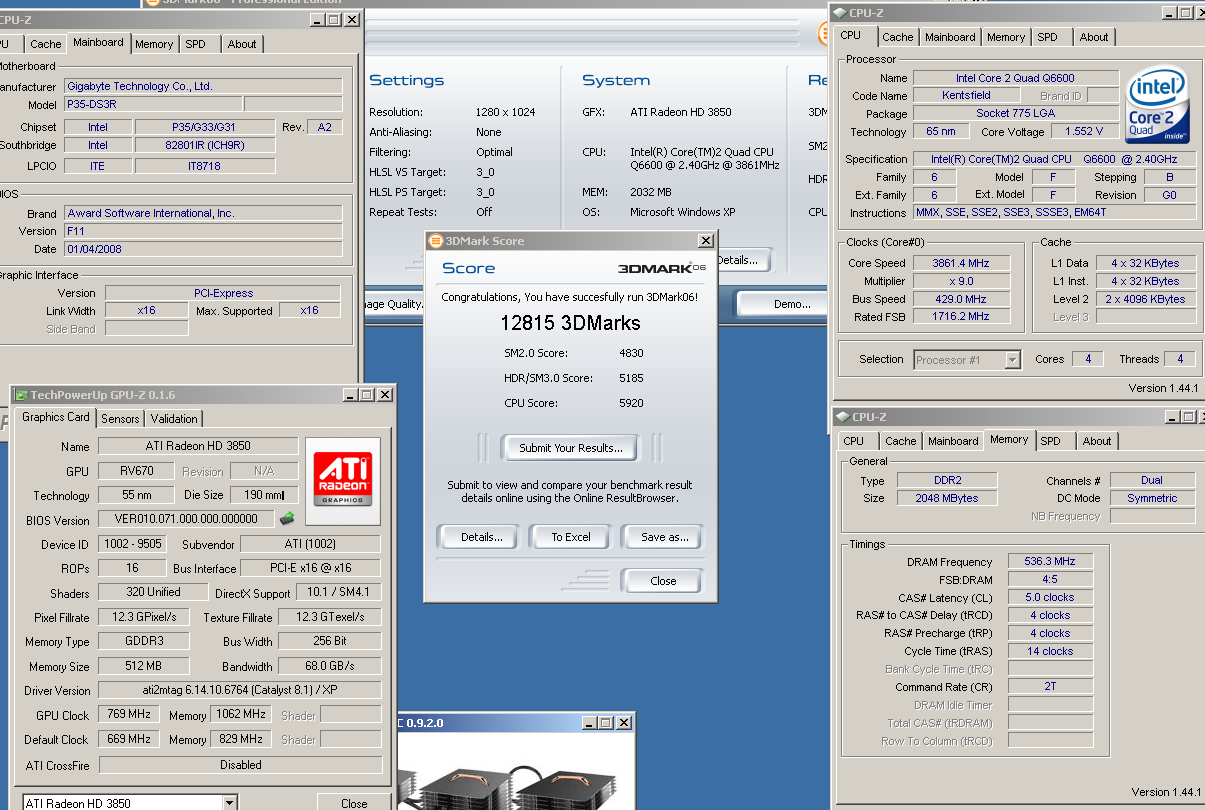Image resolution: width=1205 pixels, height=810 pixels.
Task: Click the Close button at the bottom of GPU-Z
Action: (354, 803)
